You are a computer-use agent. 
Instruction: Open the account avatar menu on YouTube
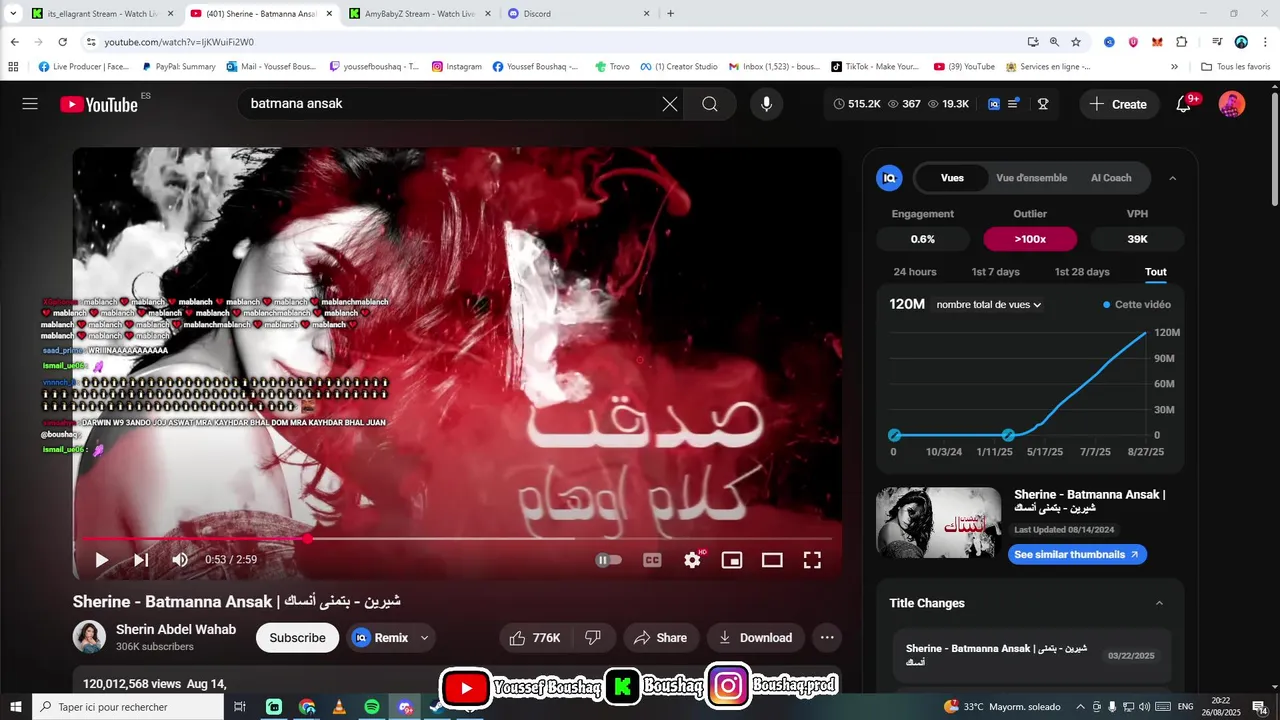(x=1232, y=104)
